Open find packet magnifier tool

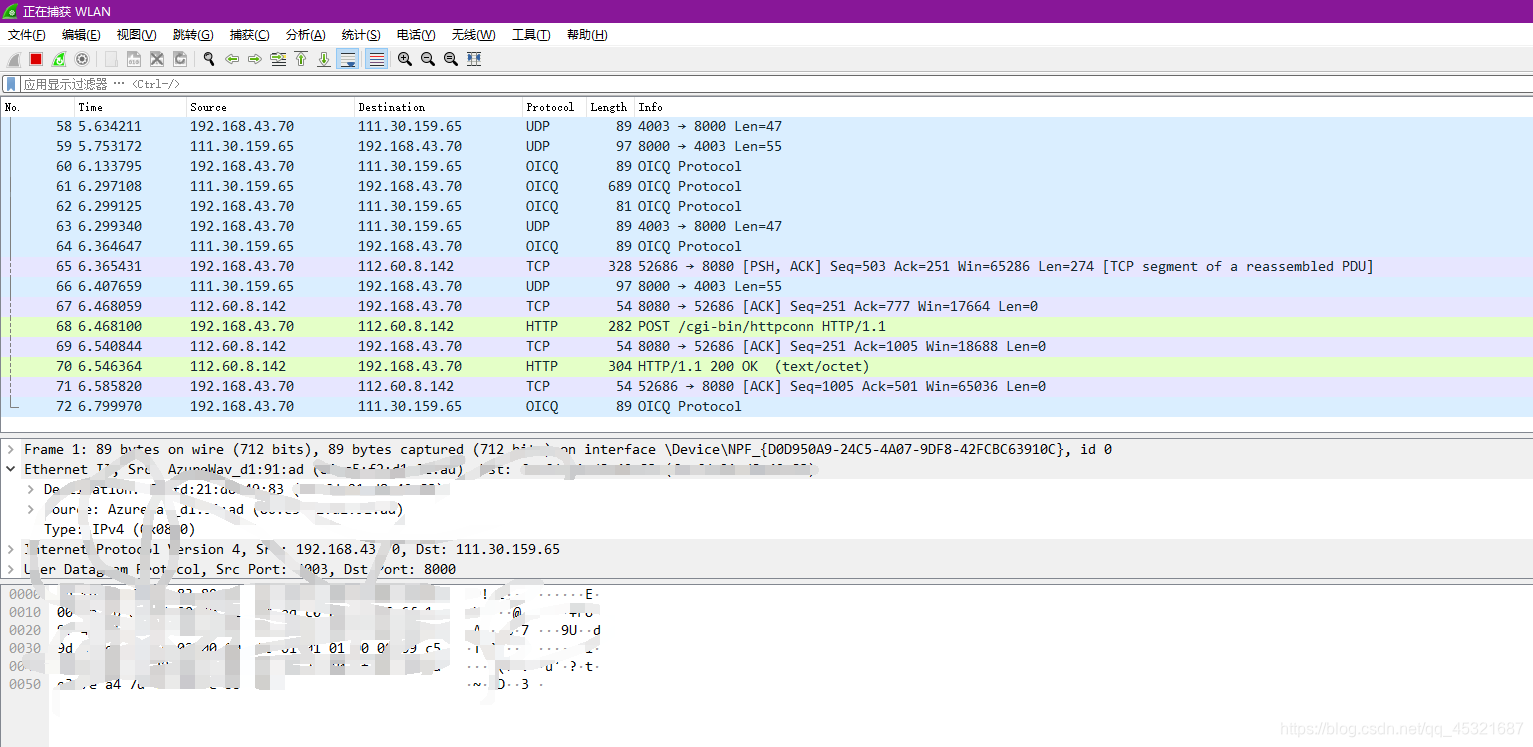tap(209, 59)
